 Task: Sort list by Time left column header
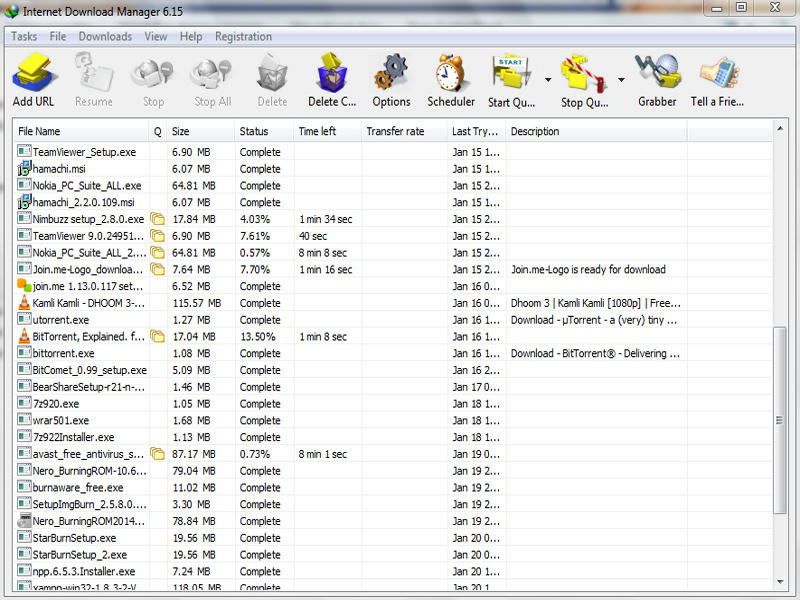tap(328, 132)
